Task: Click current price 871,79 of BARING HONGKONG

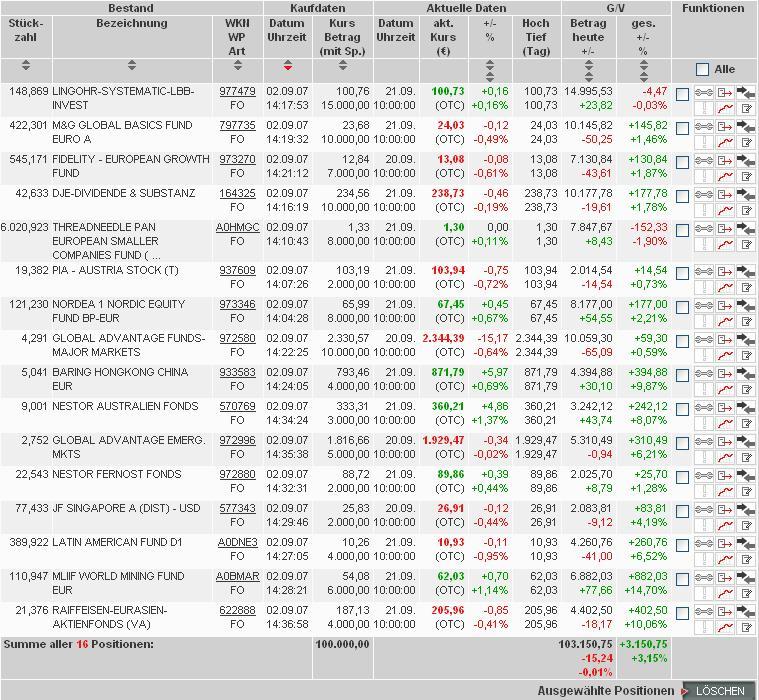Action: point(448,372)
